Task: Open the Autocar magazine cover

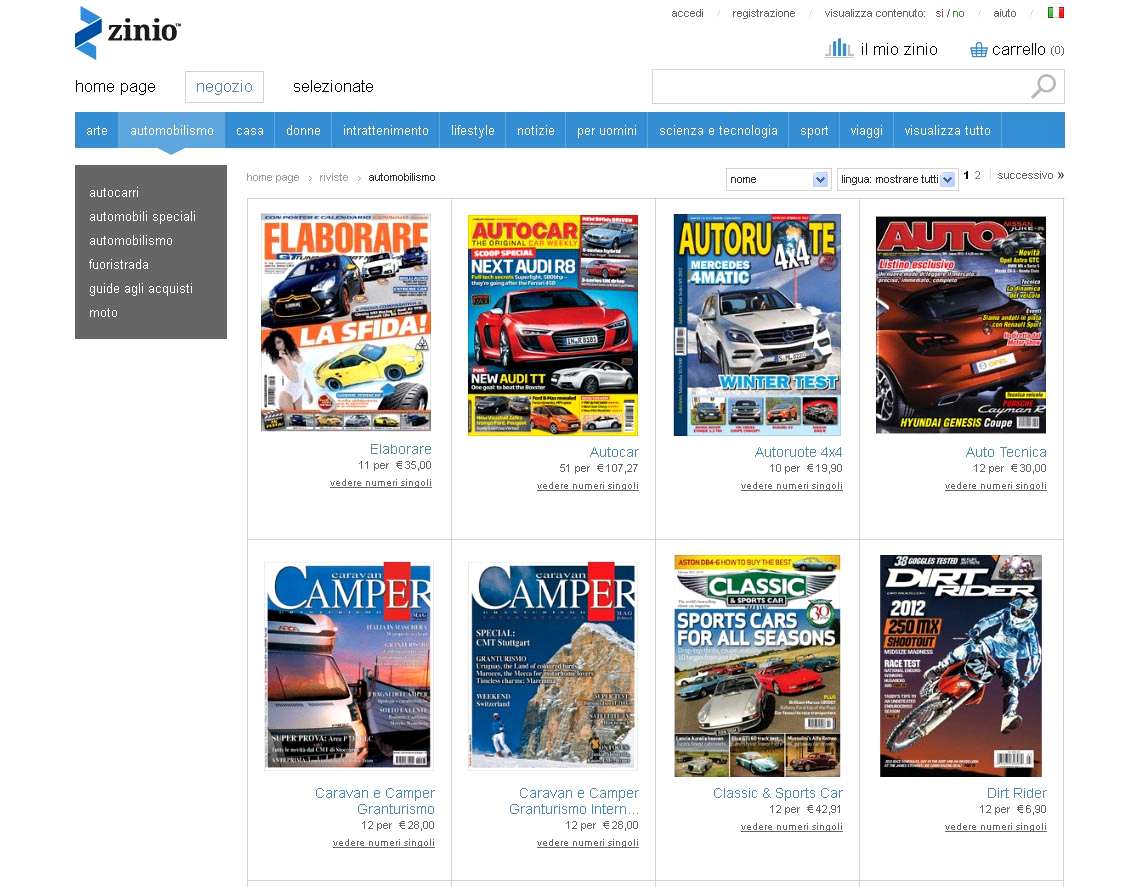Action: tap(553, 325)
